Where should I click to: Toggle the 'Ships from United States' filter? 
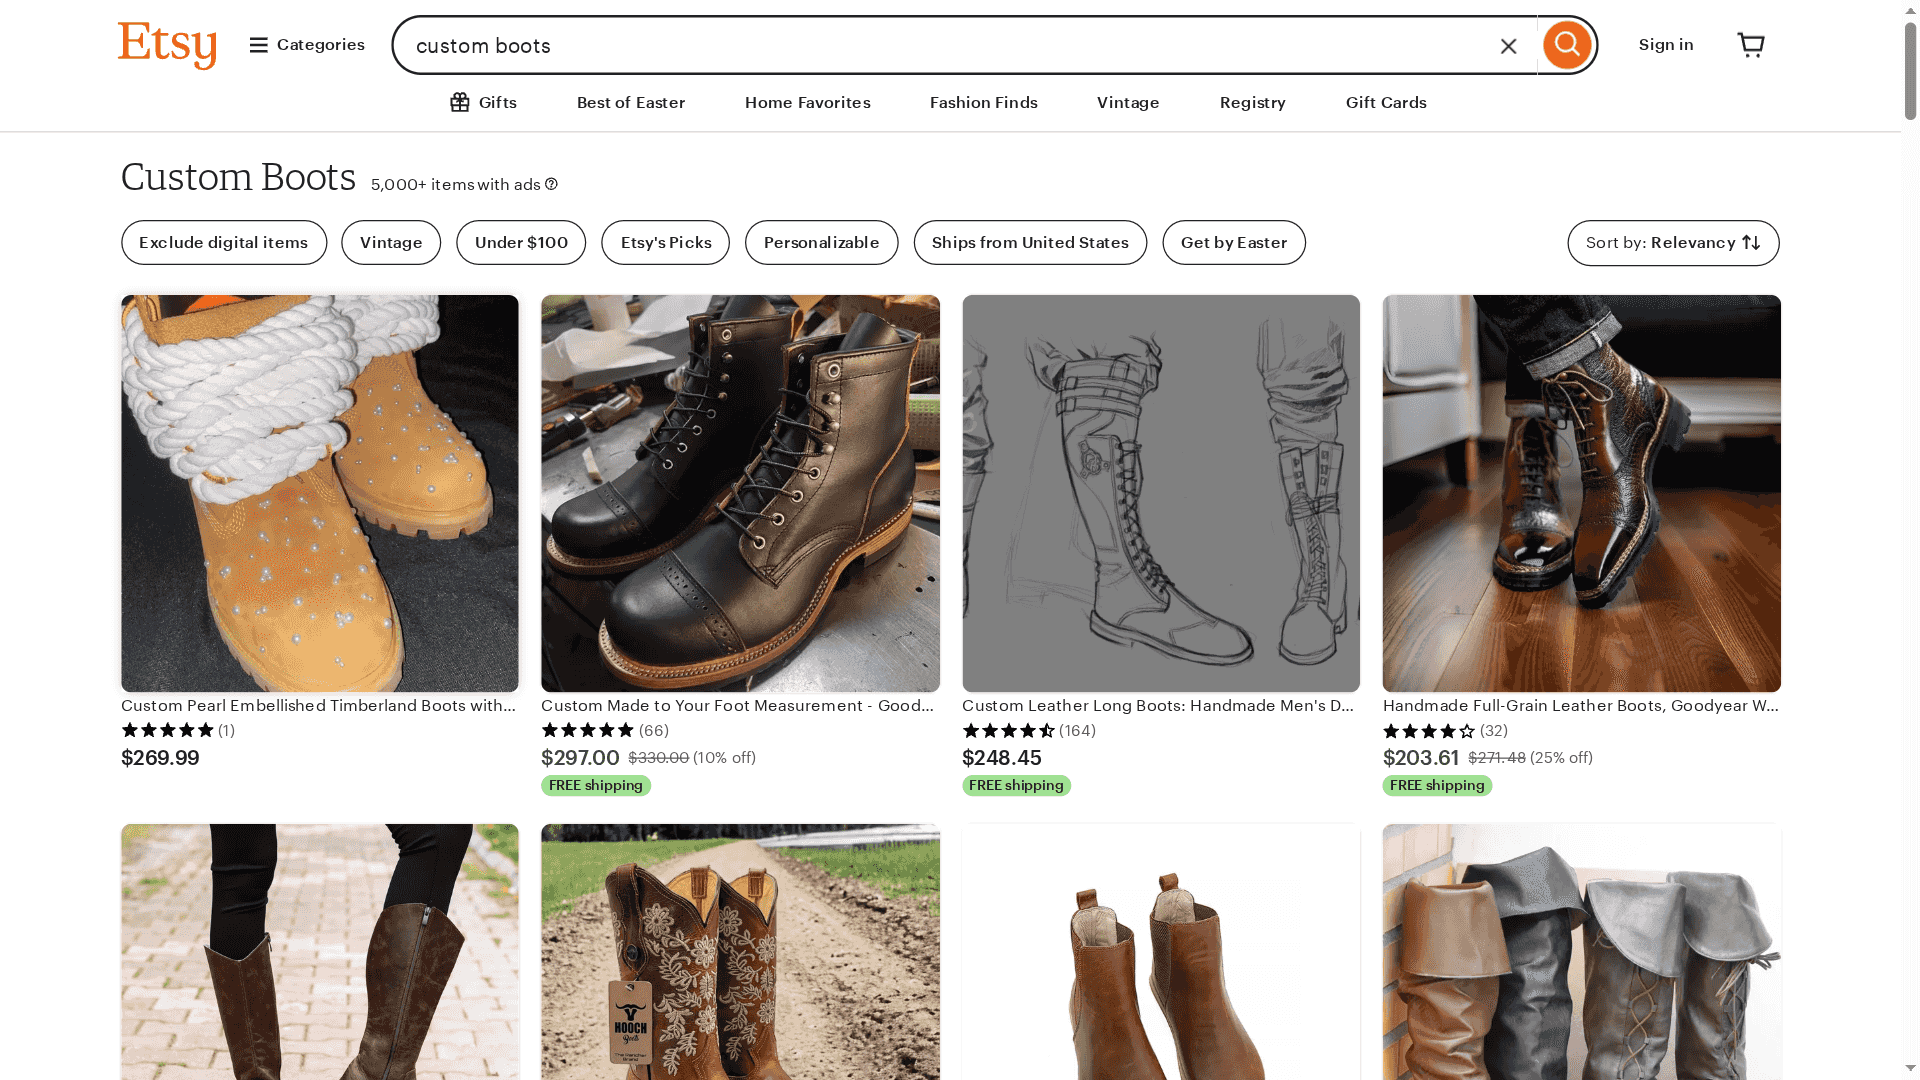coord(1029,242)
